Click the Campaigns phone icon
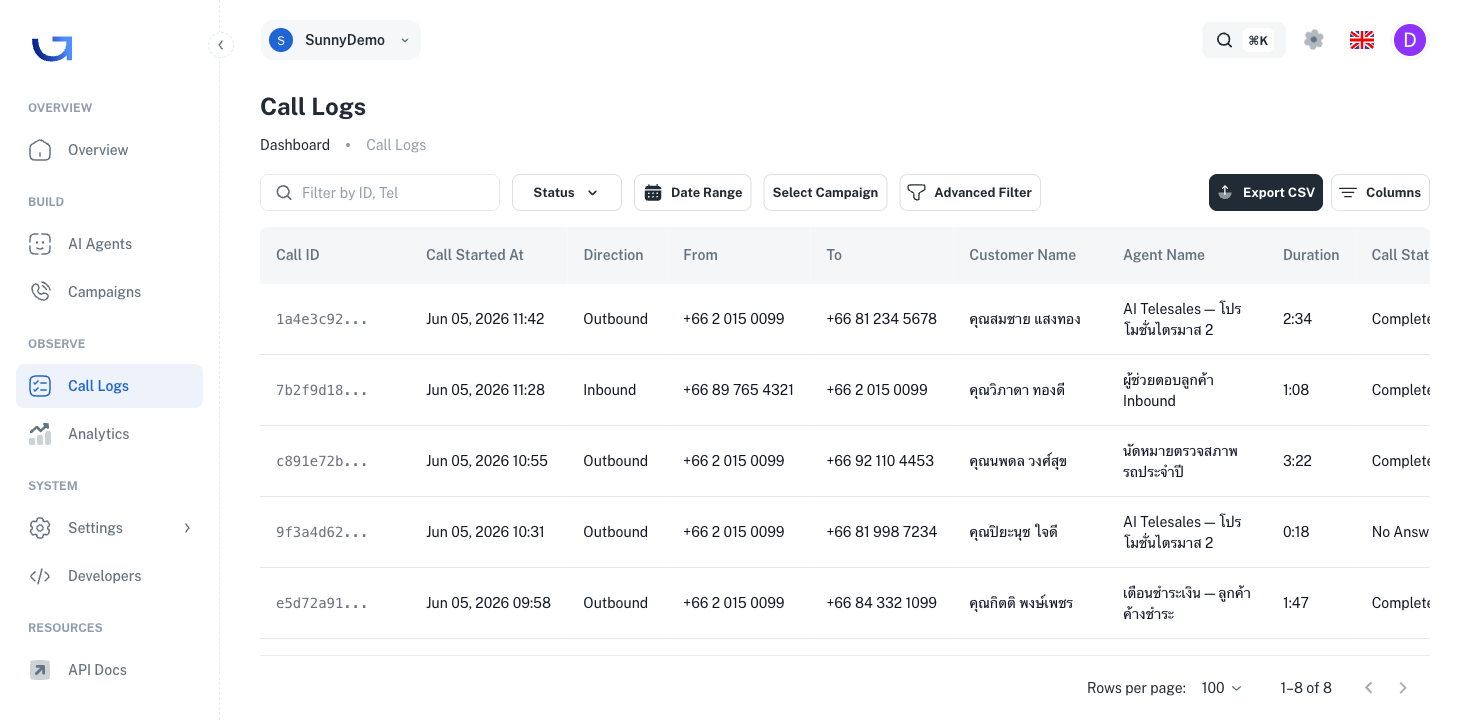 pos(40,292)
